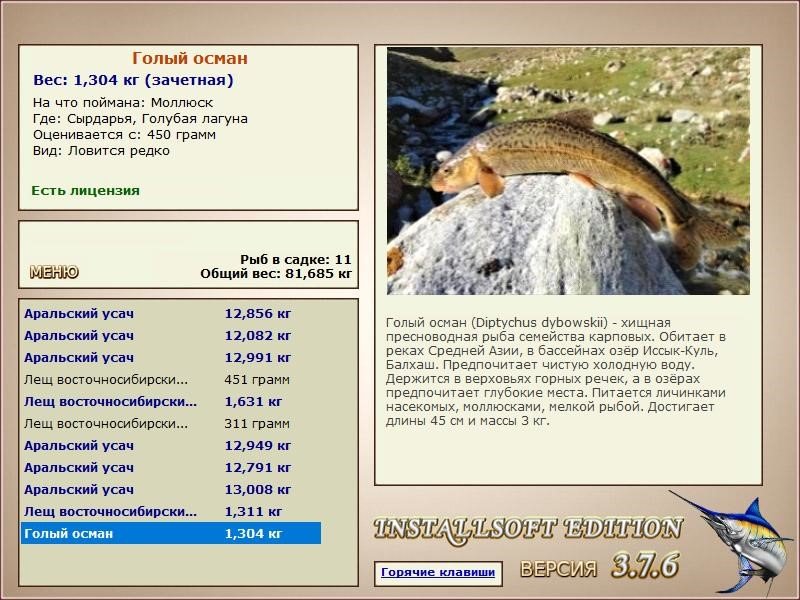
Task: Click the Есть лицензия label
Action: (x=86, y=191)
